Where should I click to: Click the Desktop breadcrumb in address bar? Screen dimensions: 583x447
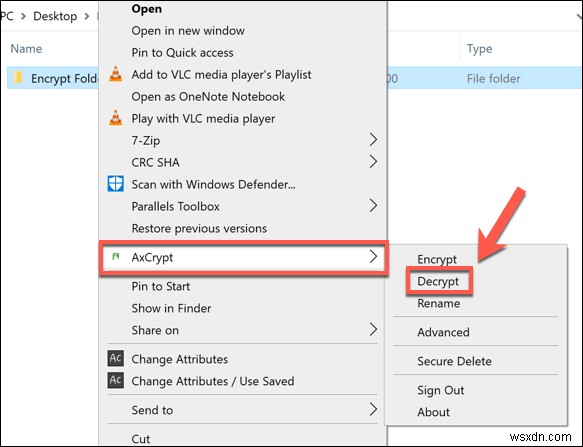coord(55,16)
